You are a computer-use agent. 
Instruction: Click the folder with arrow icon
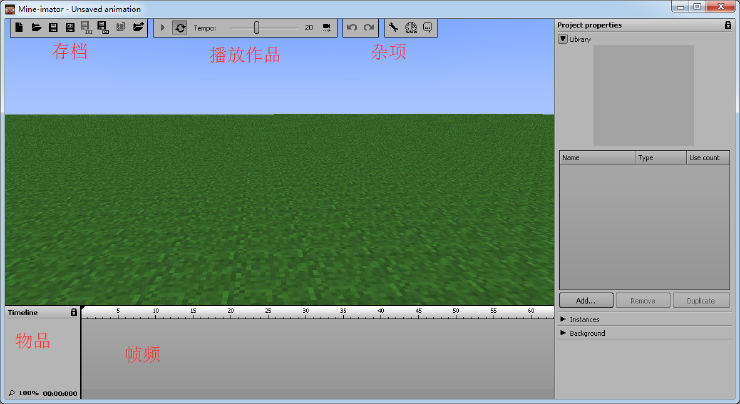tap(138, 27)
